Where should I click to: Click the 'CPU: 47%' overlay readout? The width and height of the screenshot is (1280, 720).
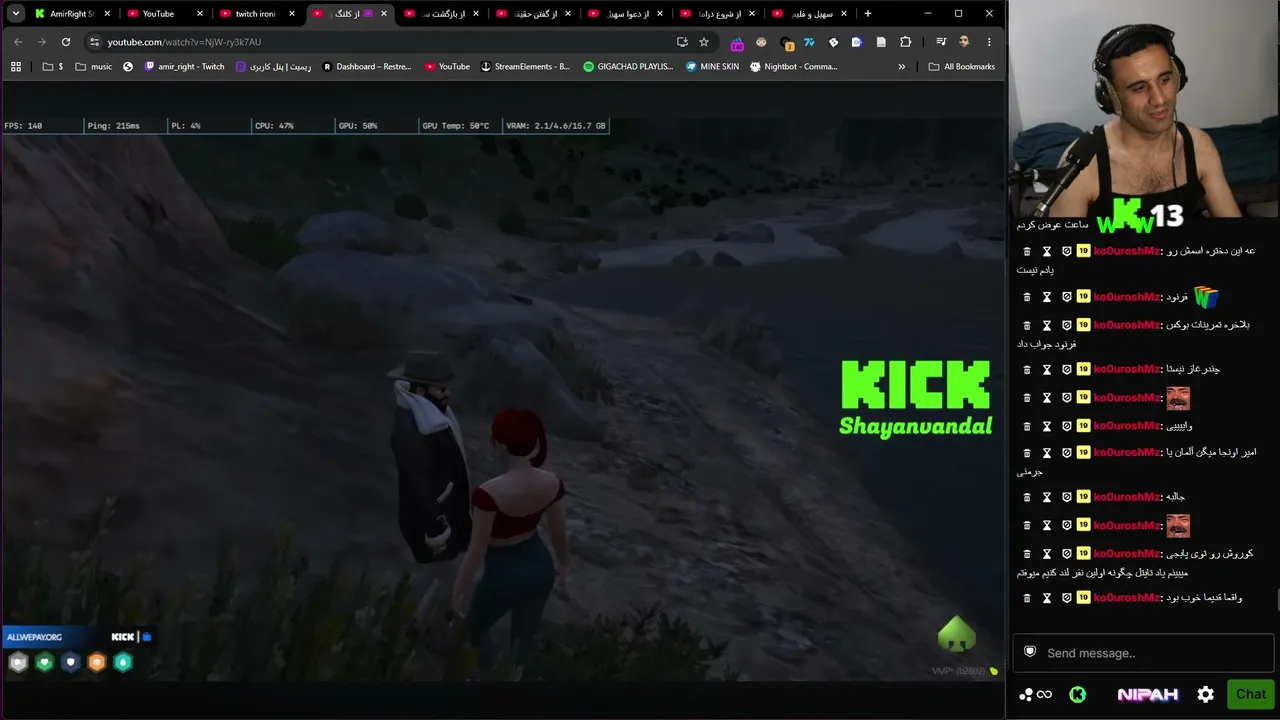pyautogui.click(x=274, y=126)
